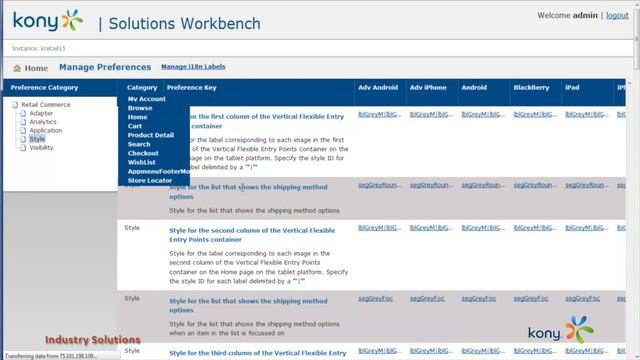Image resolution: width=640 pixels, height=360 pixels.
Task: Open segGreyFoc value under Android
Action: tap(479, 299)
